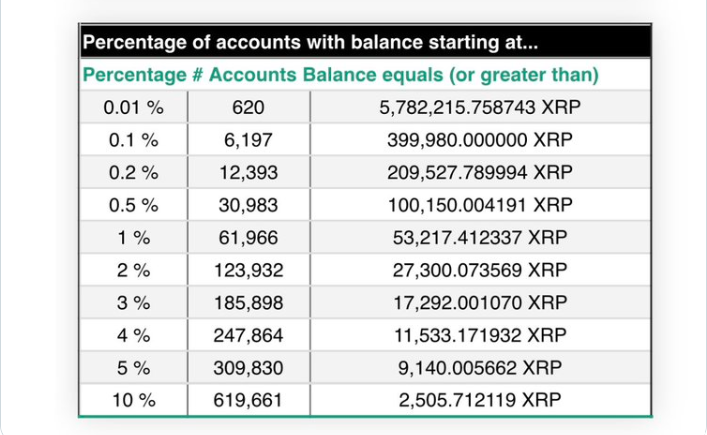The width and height of the screenshot is (707, 435).
Task: Select the 247,864 accounts cell
Action: tap(247, 335)
